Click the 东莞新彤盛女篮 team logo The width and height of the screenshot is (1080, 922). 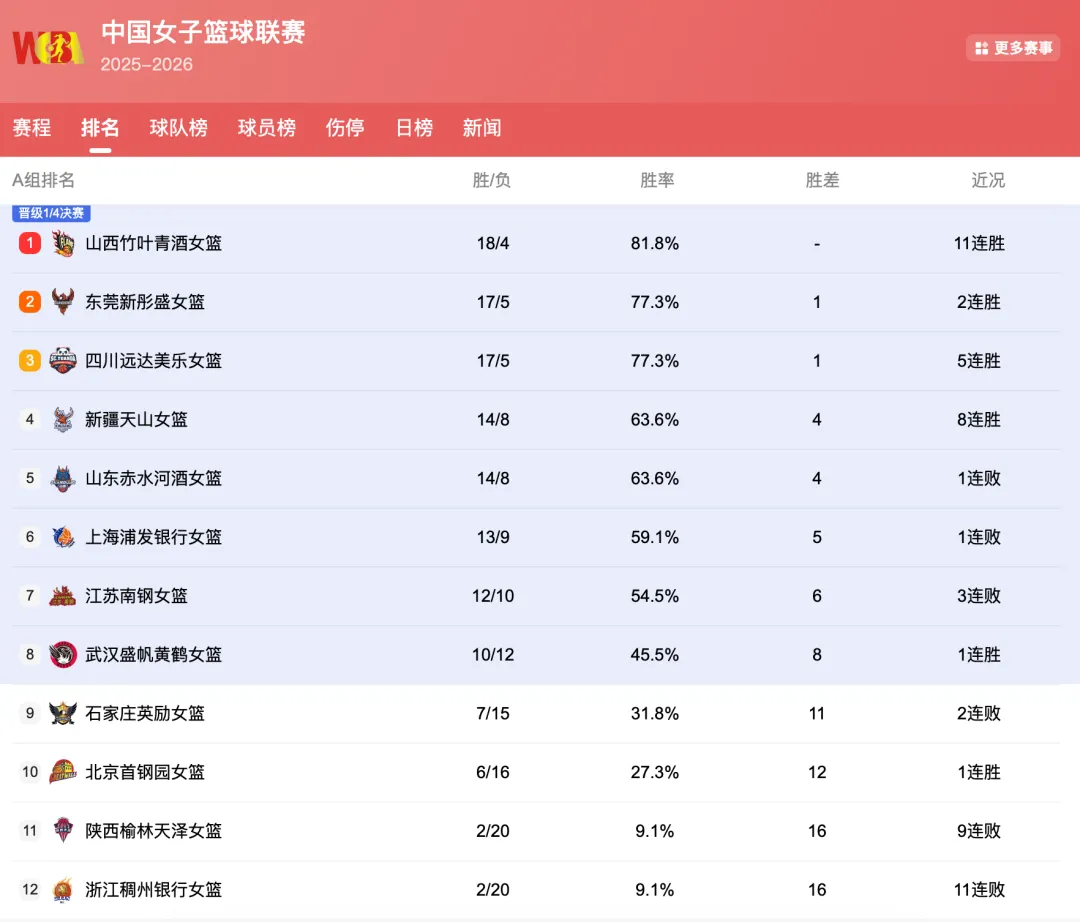[x=63, y=302]
